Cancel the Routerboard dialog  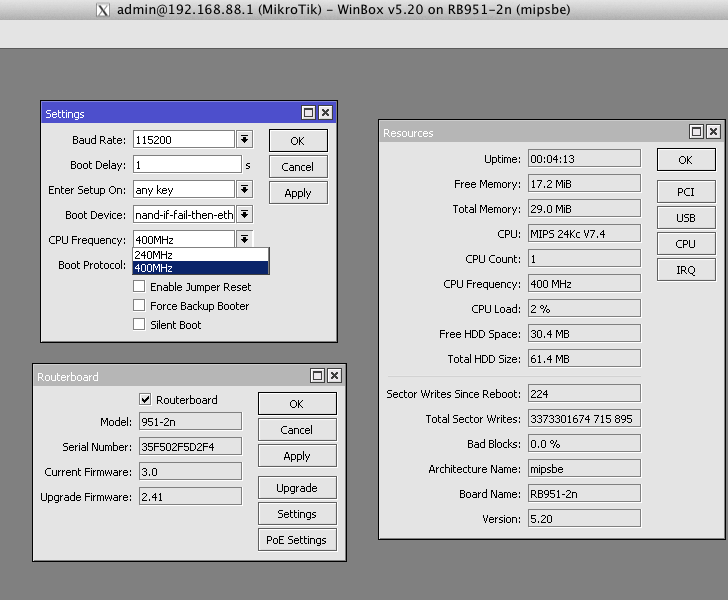pos(297,430)
